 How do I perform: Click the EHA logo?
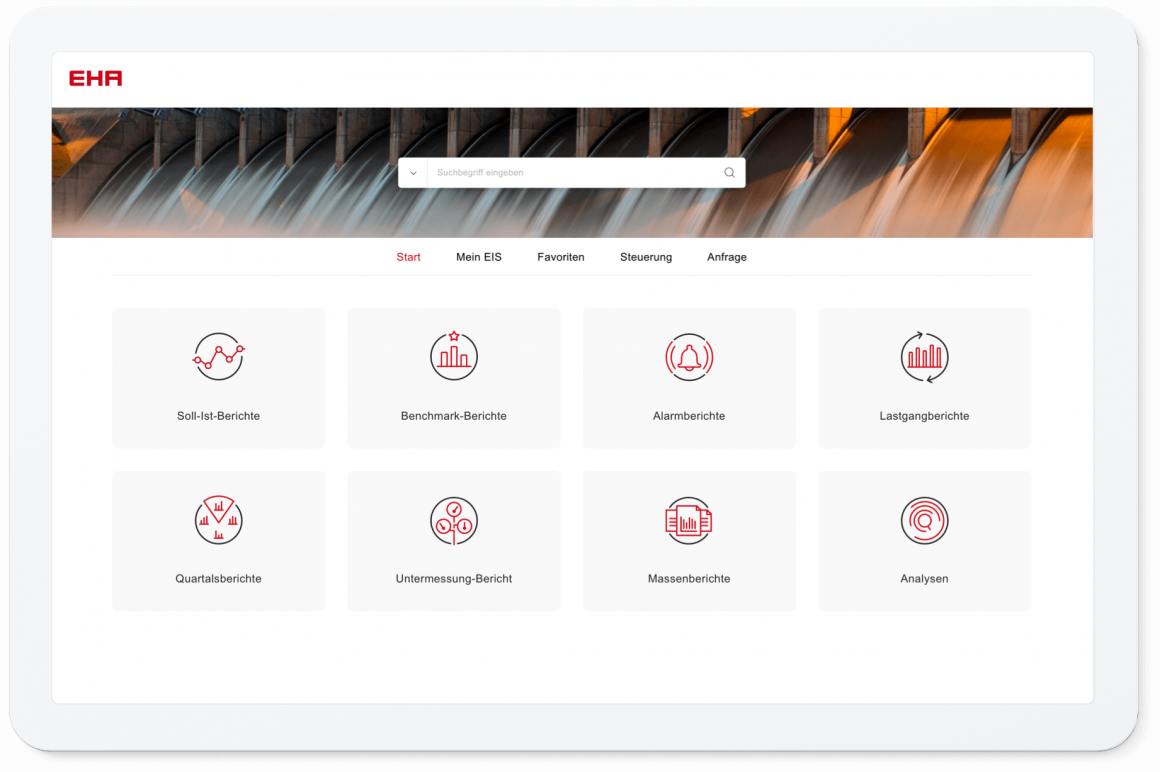96,79
